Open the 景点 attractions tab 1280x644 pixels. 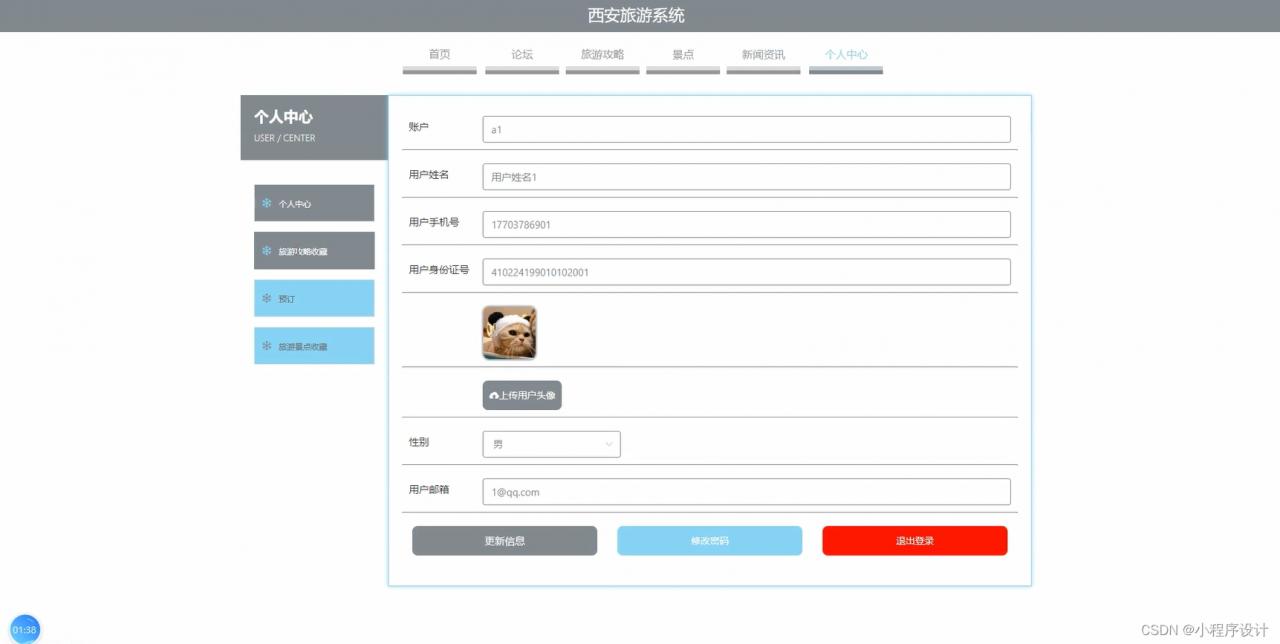[x=683, y=56]
